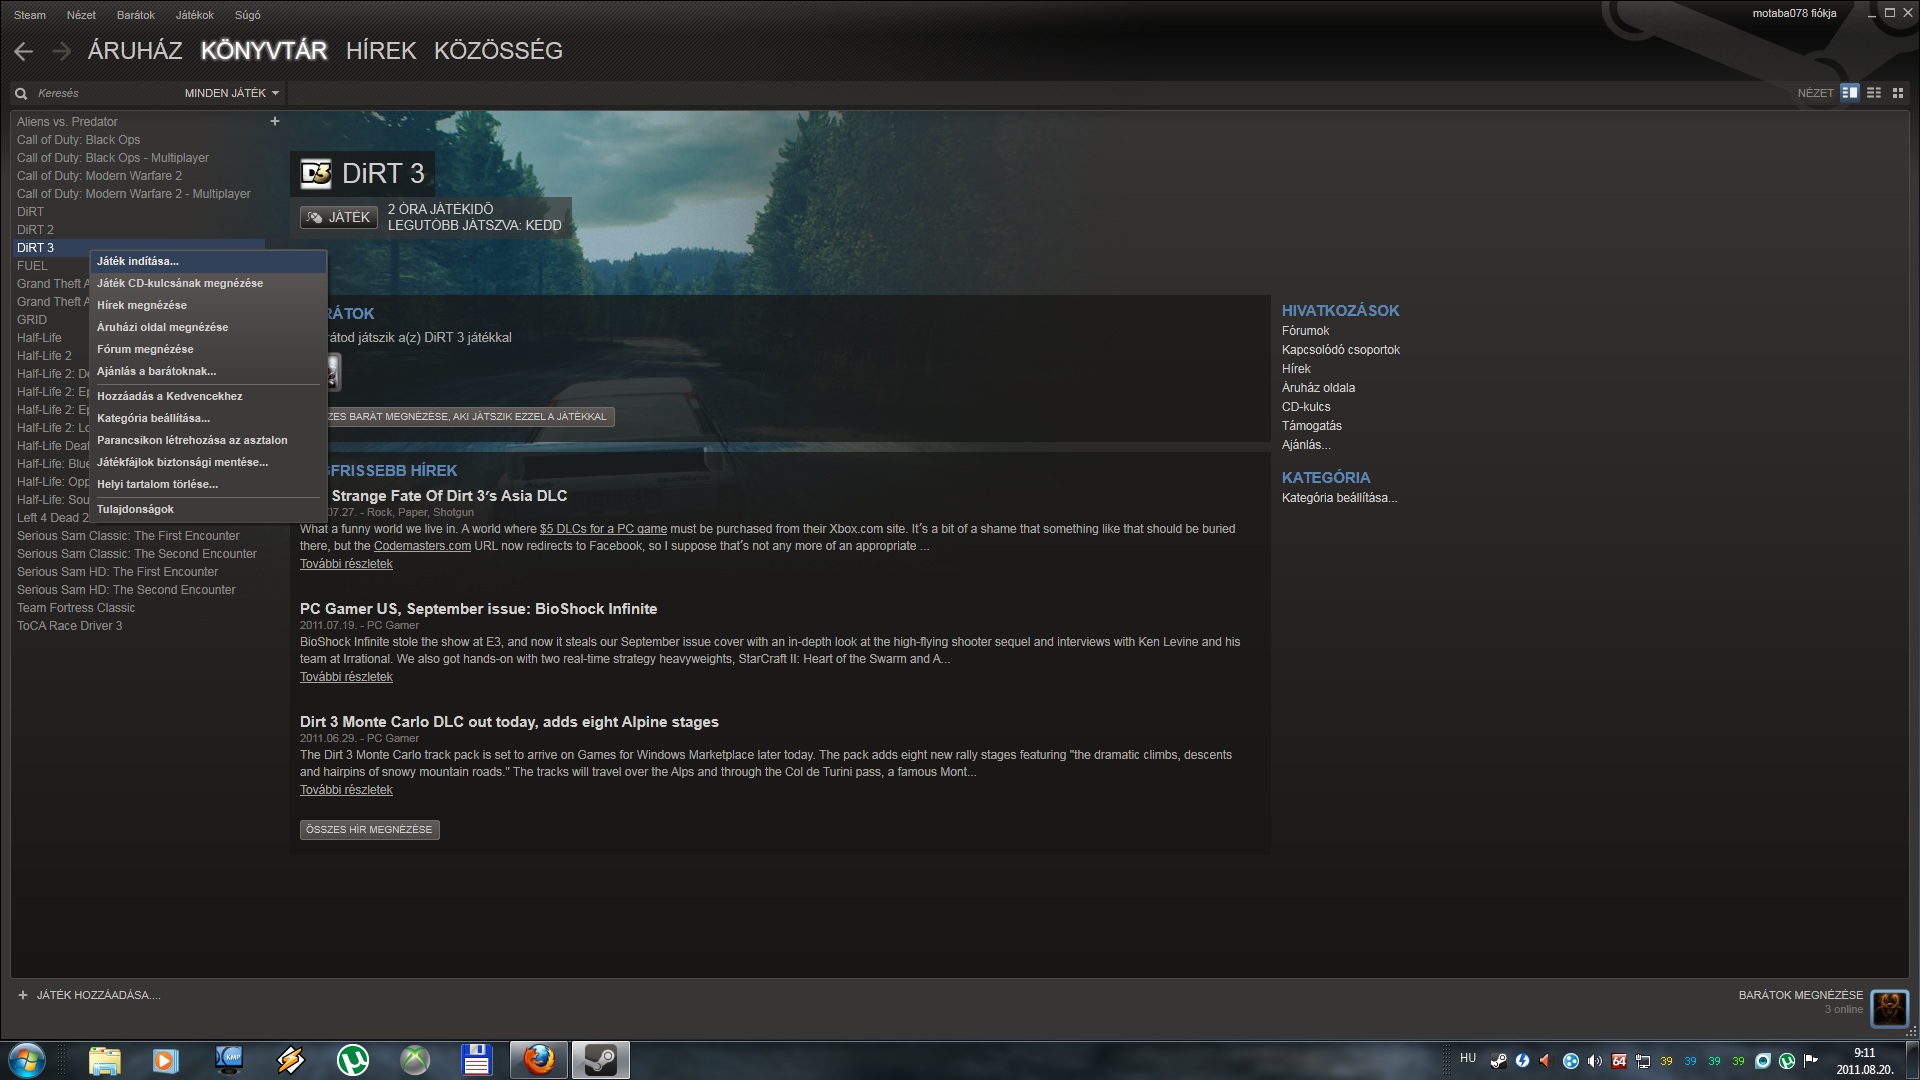Open the Nézet menu

[81, 15]
